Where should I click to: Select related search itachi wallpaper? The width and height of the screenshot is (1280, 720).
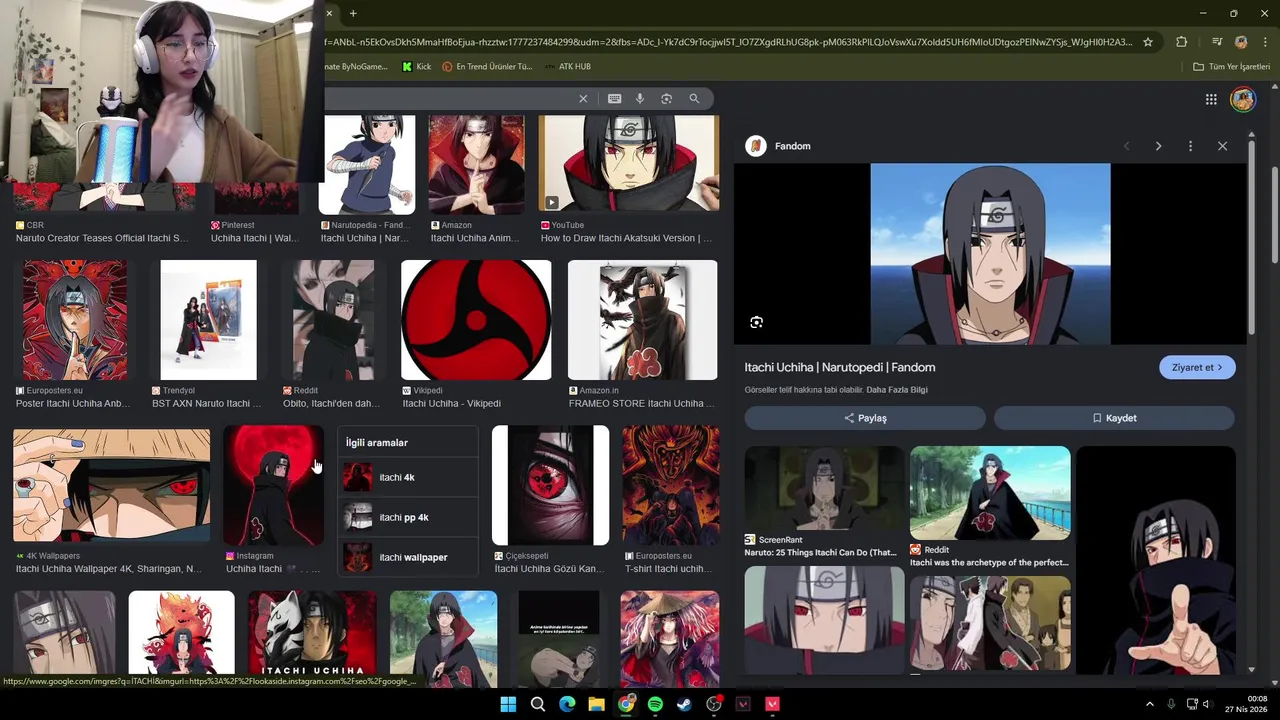click(407, 557)
